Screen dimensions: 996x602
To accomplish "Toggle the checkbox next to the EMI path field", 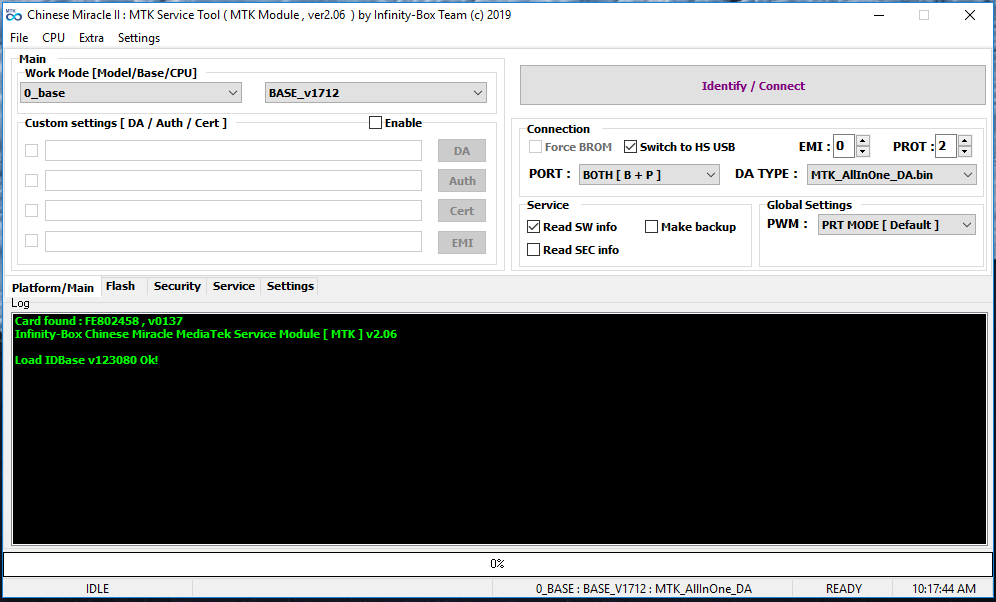I will click(x=31, y=241).
